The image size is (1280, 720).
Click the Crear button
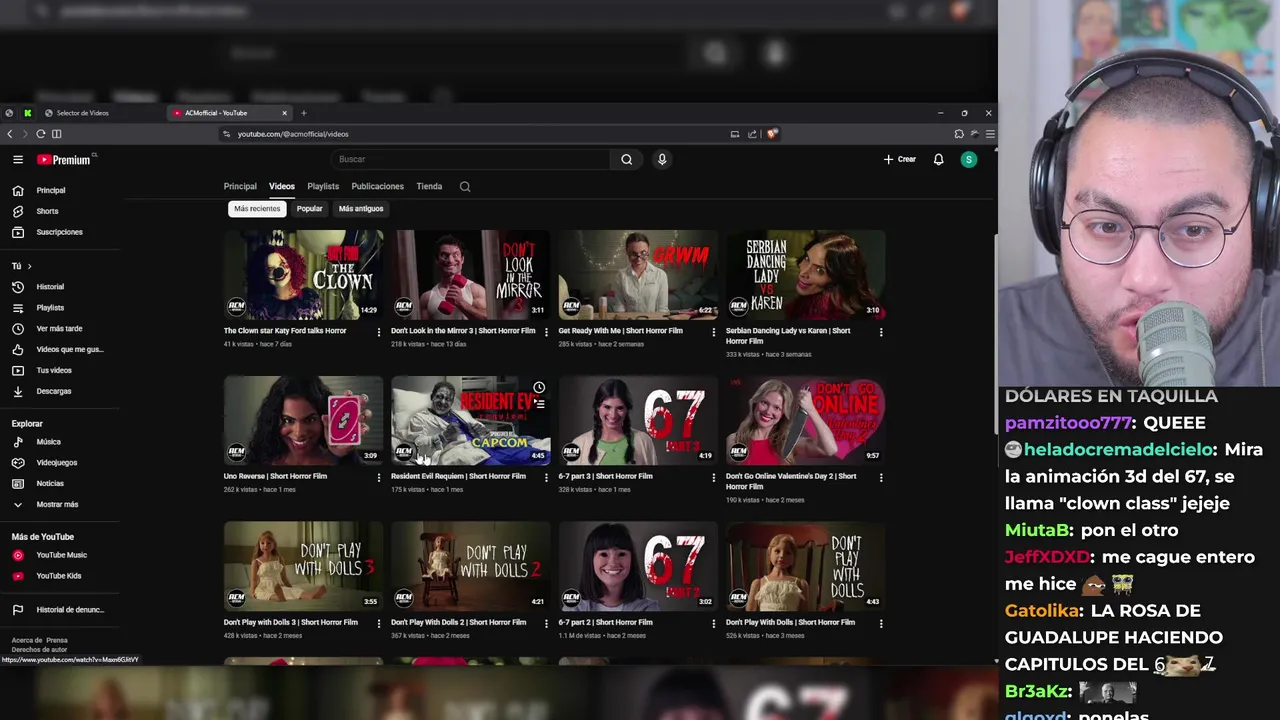(x=899, y=159)
